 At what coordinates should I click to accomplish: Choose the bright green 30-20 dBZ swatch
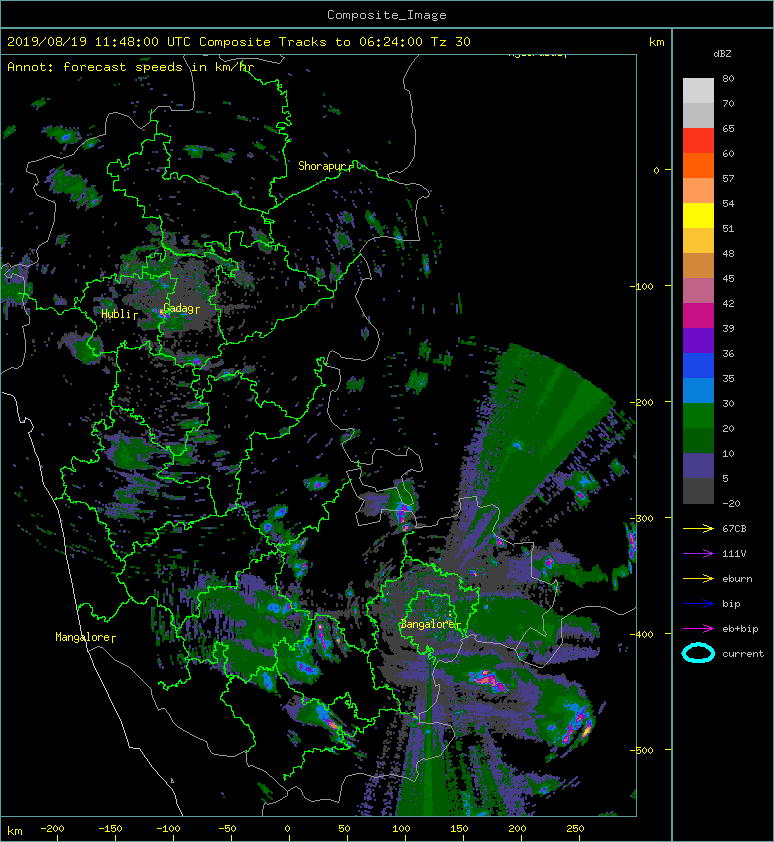tap(698, 416)
